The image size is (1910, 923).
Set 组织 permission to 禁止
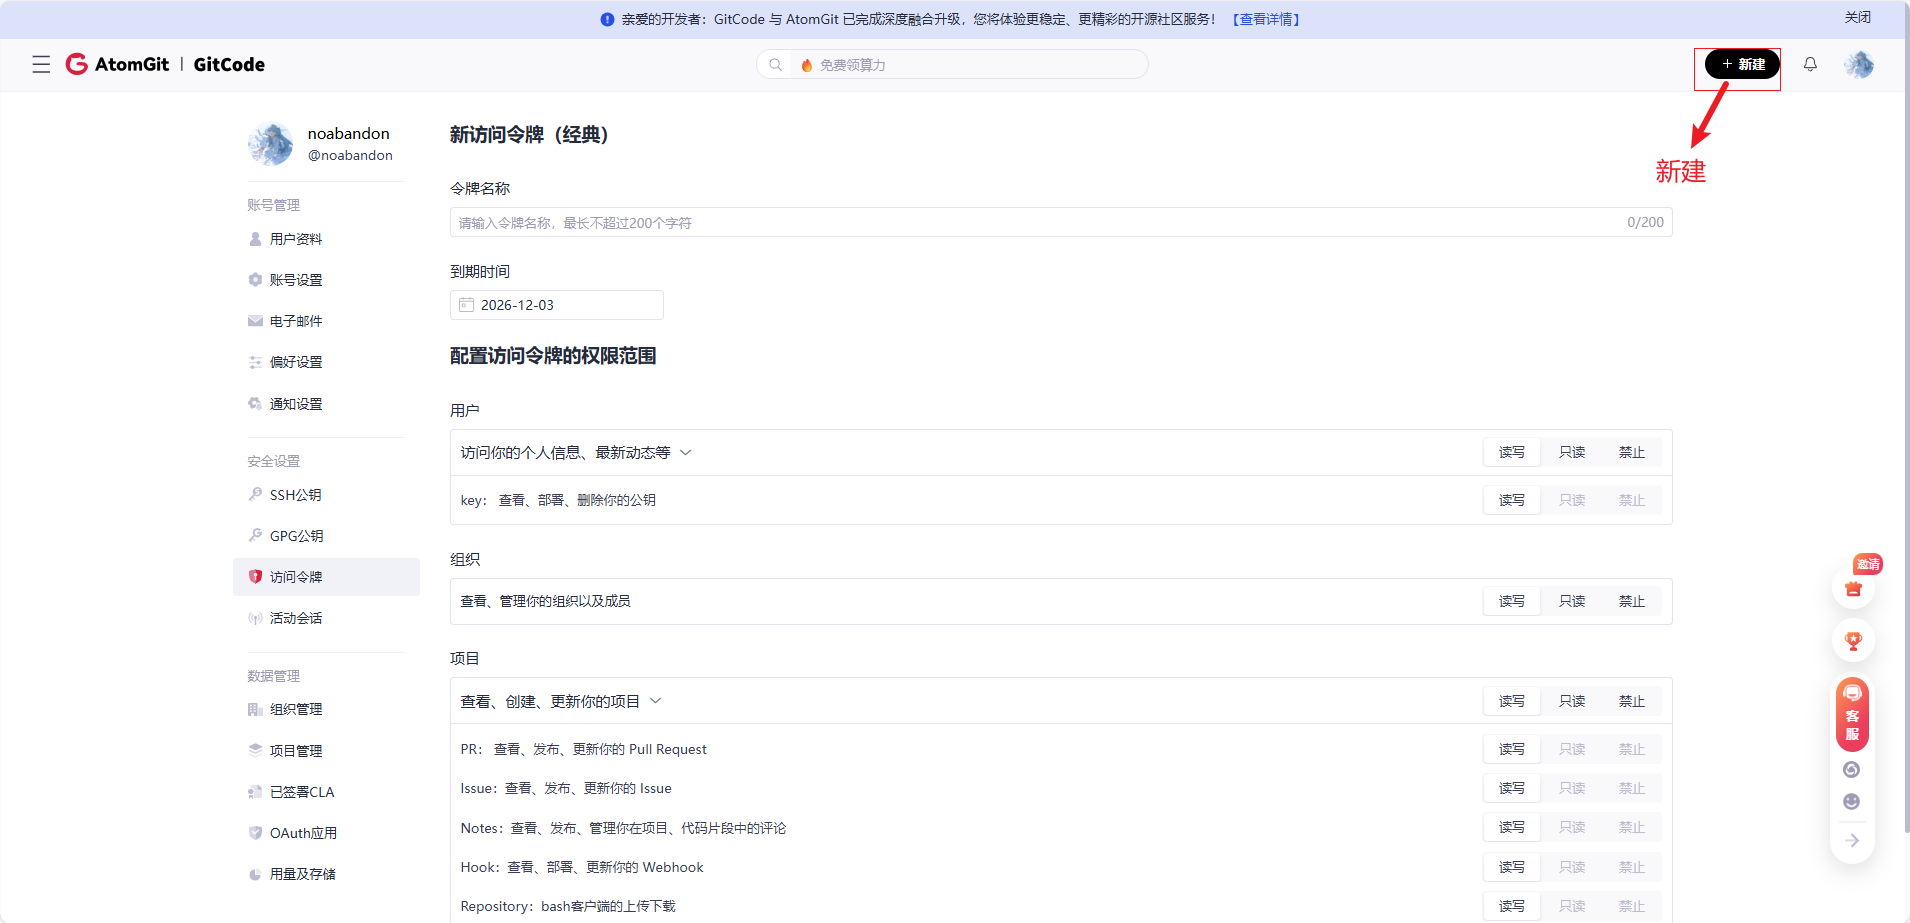point(1631,601)
